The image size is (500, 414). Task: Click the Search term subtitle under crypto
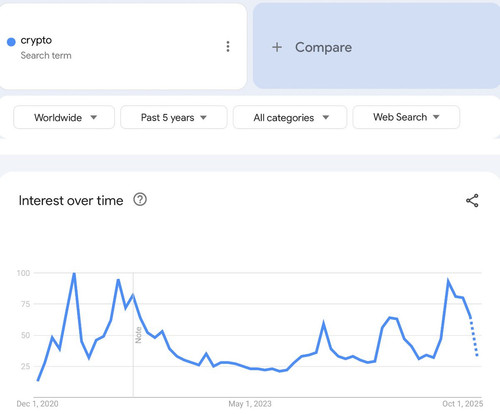coord(46,55)
